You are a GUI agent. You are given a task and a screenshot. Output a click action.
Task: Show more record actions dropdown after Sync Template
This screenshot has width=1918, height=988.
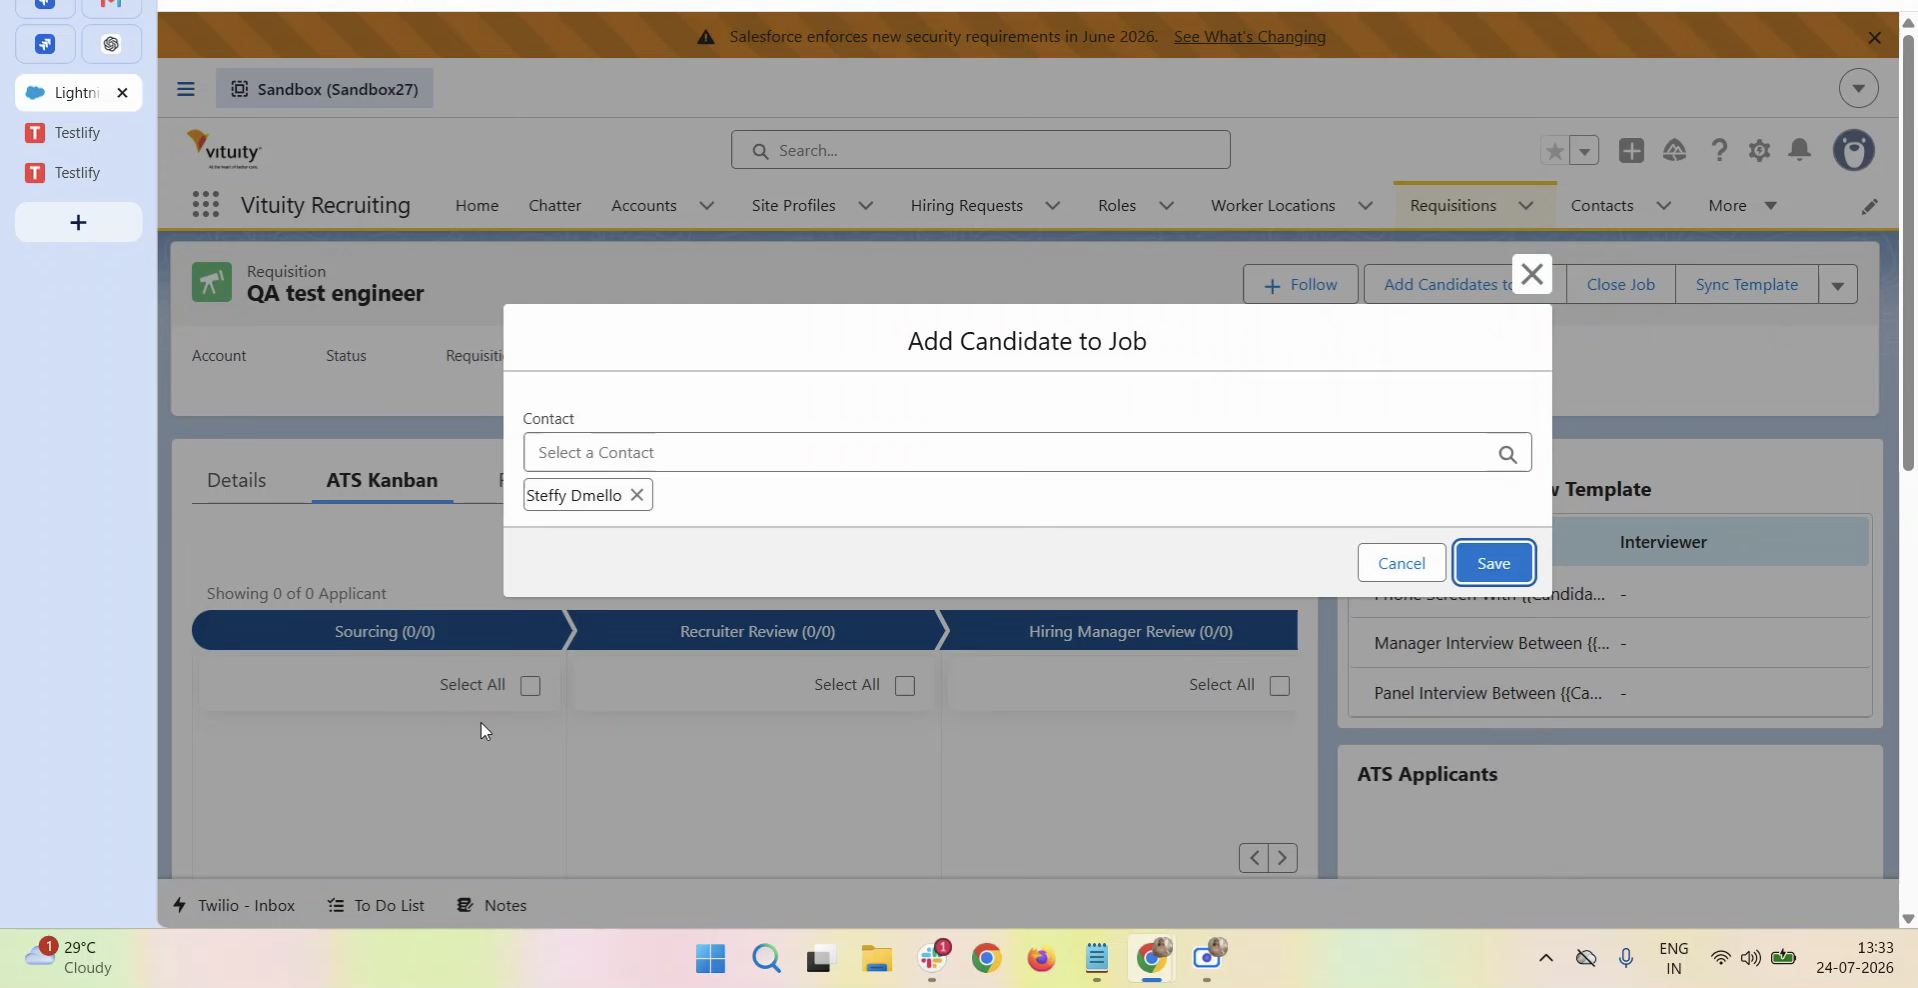[1837, 285]
